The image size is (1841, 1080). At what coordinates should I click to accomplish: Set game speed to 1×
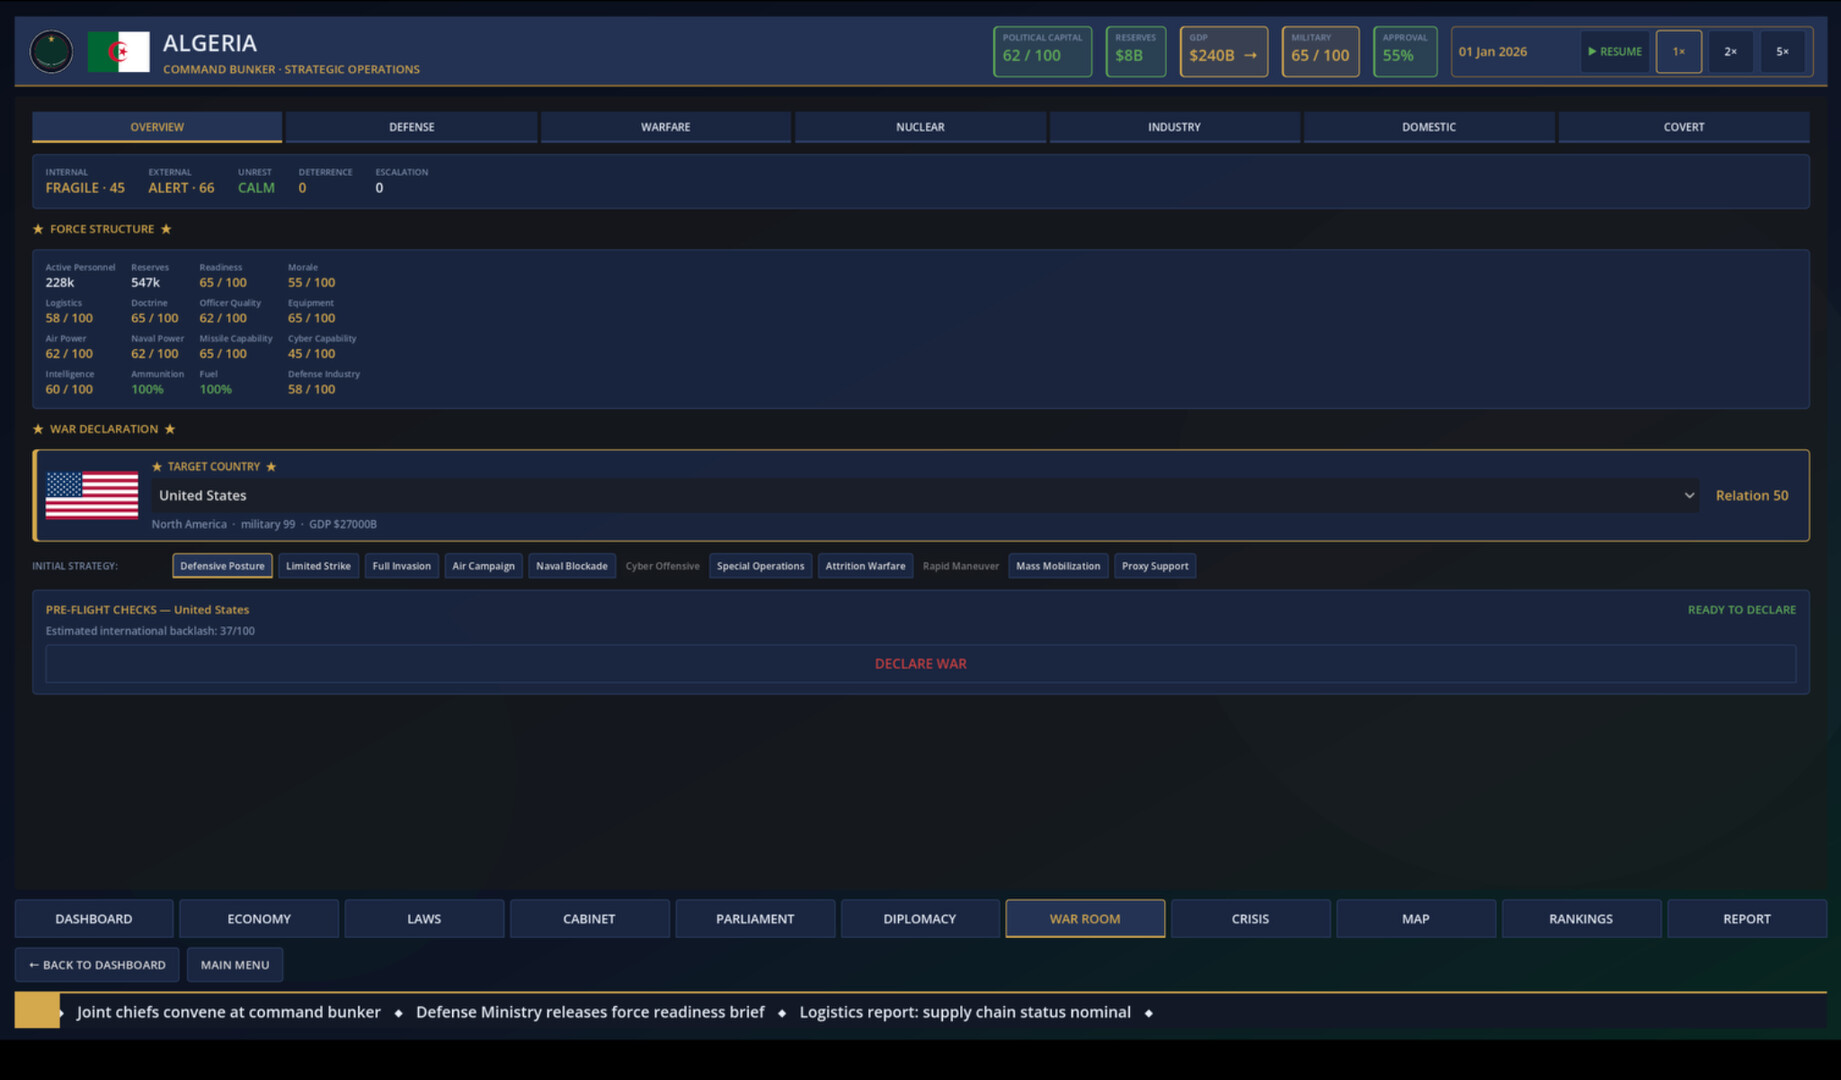pos(1679,52)
